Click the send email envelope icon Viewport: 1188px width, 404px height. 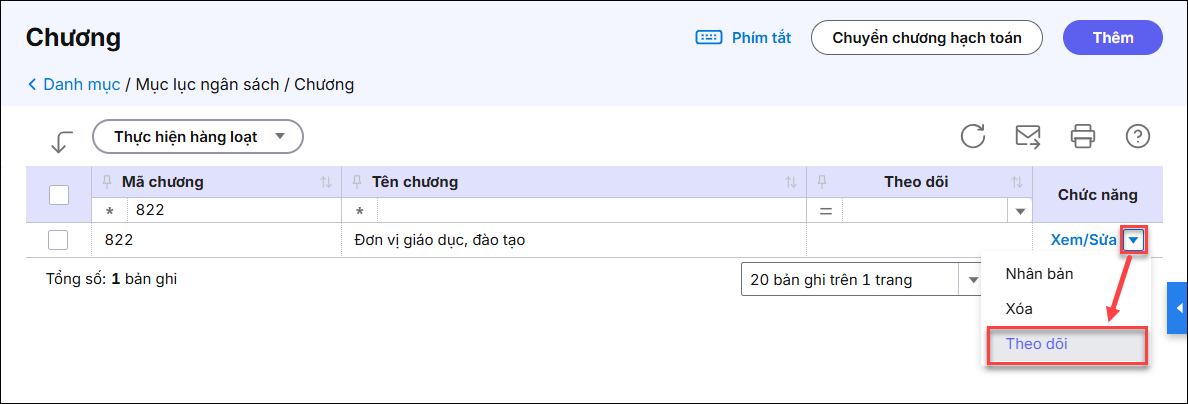point(1028,136)
